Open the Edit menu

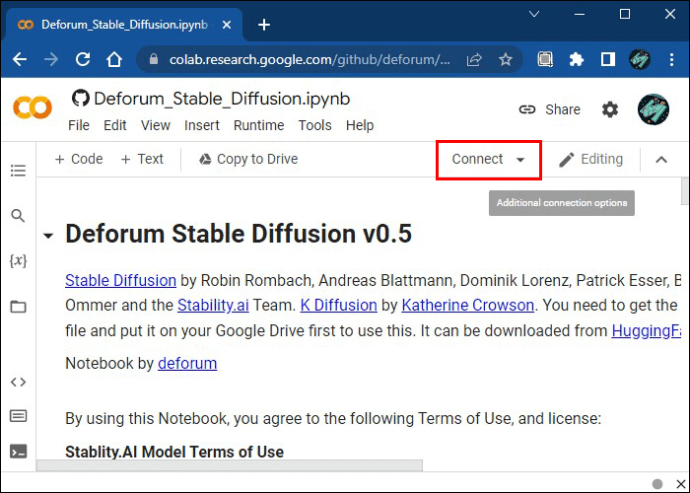(x=115, y=125)
